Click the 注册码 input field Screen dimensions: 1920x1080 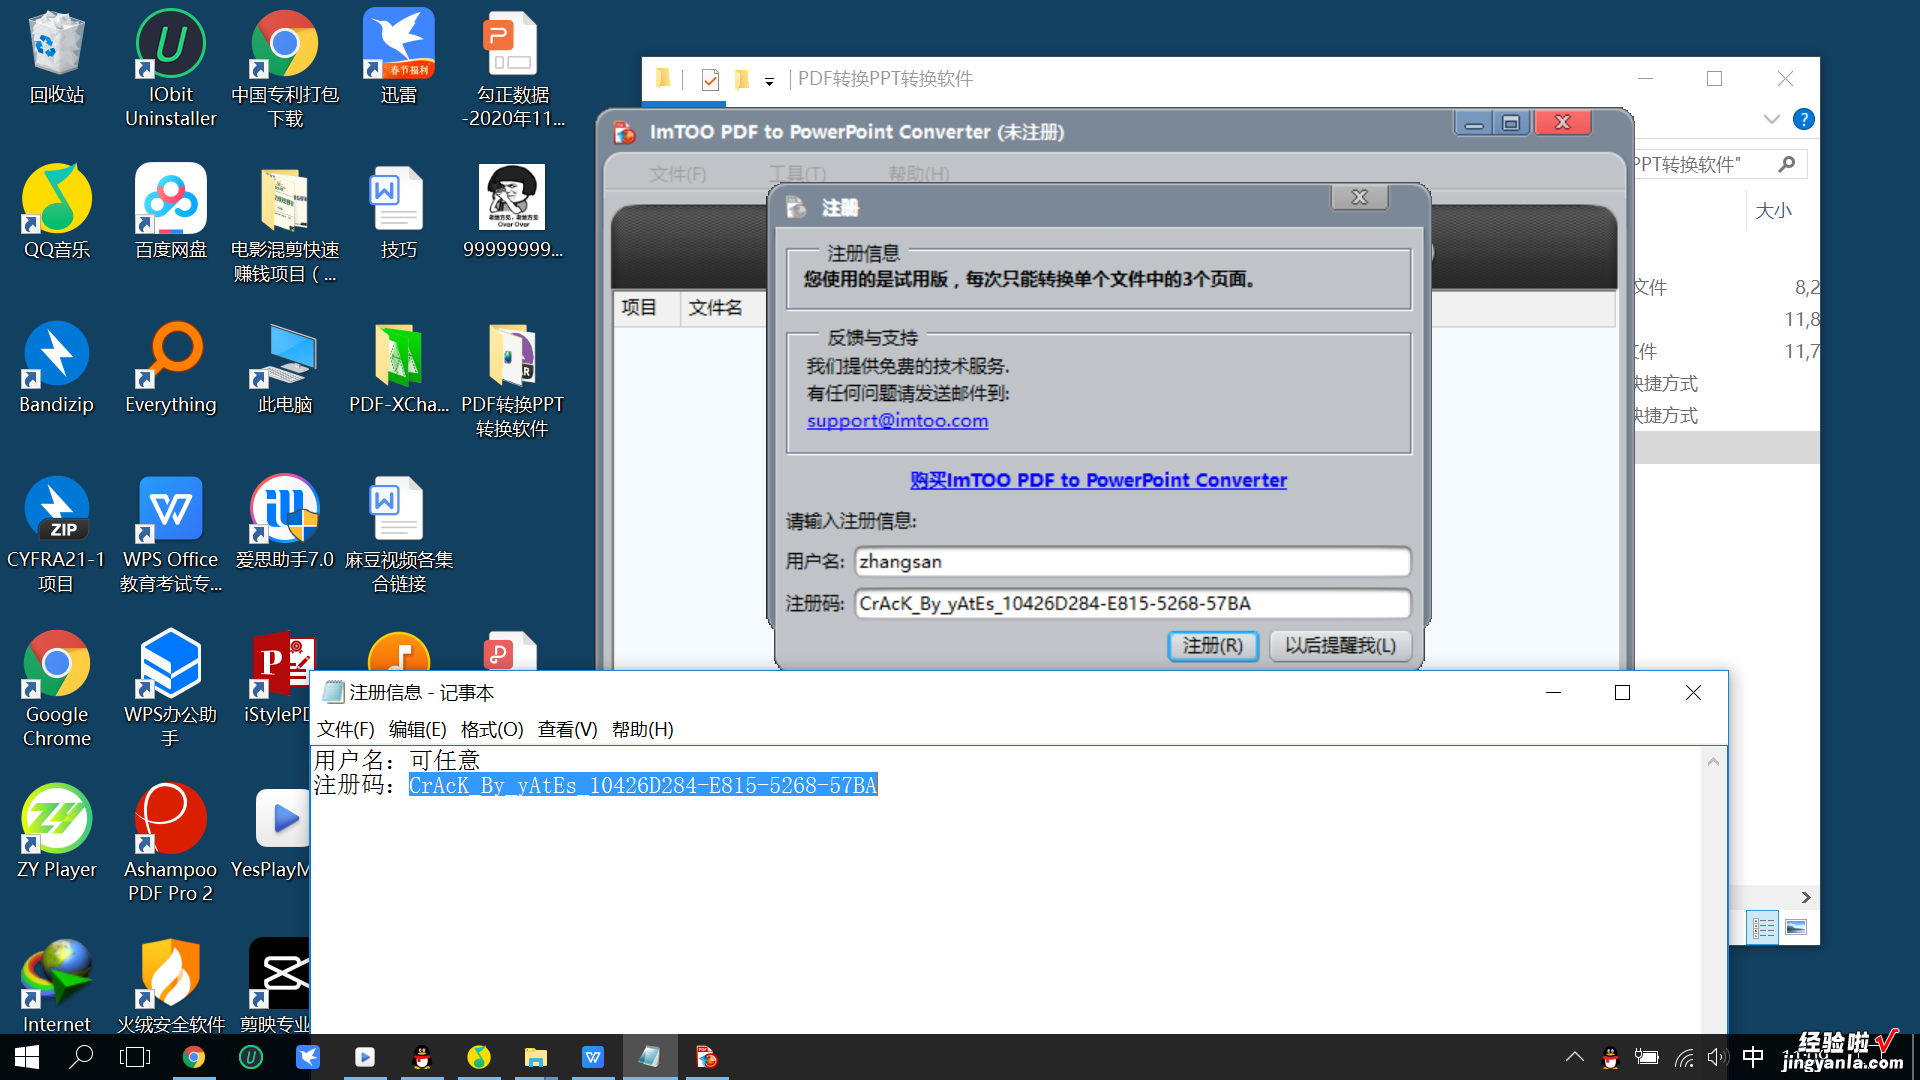[1132, 604]
